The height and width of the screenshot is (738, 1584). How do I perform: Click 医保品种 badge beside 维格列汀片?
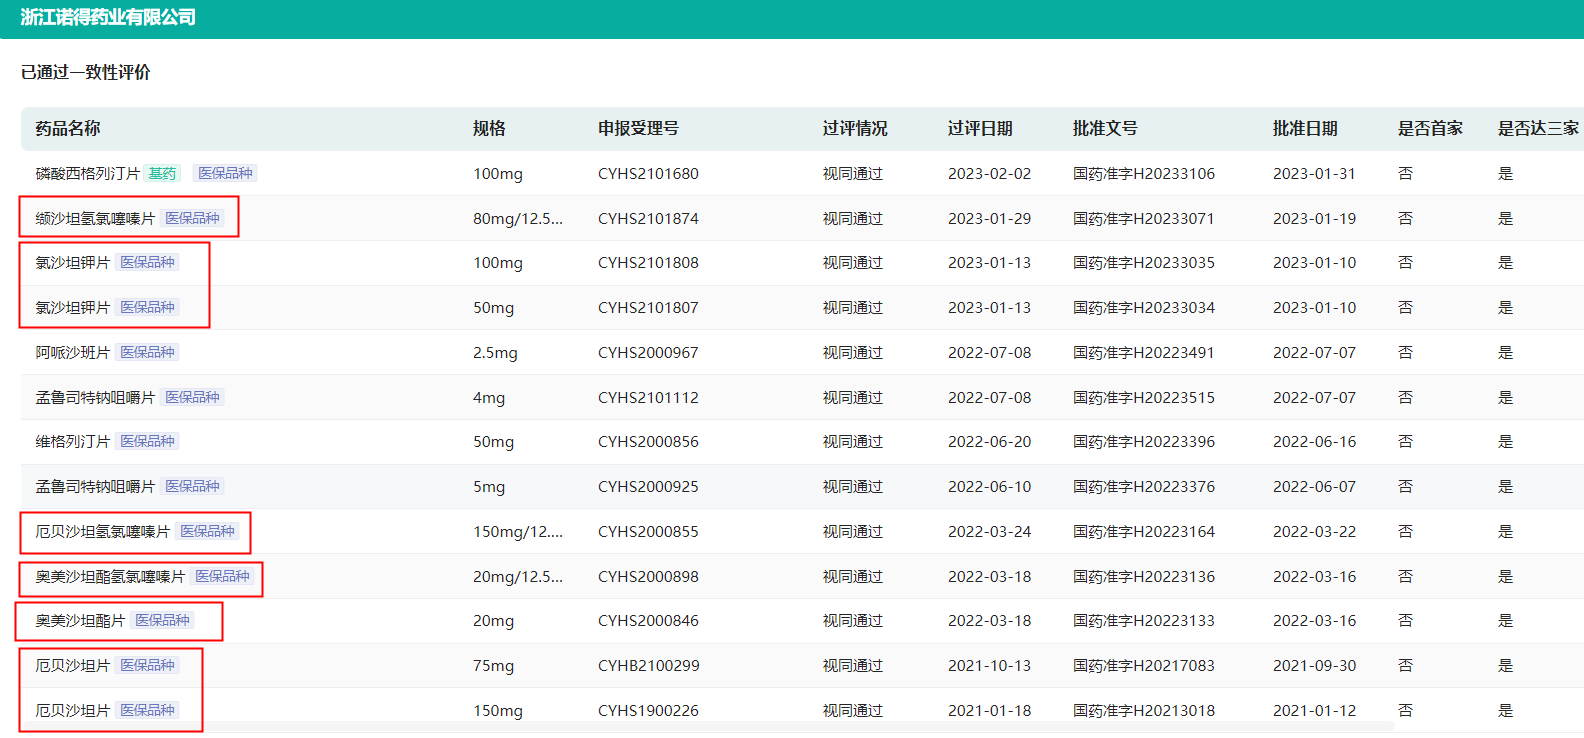(147, 441)
